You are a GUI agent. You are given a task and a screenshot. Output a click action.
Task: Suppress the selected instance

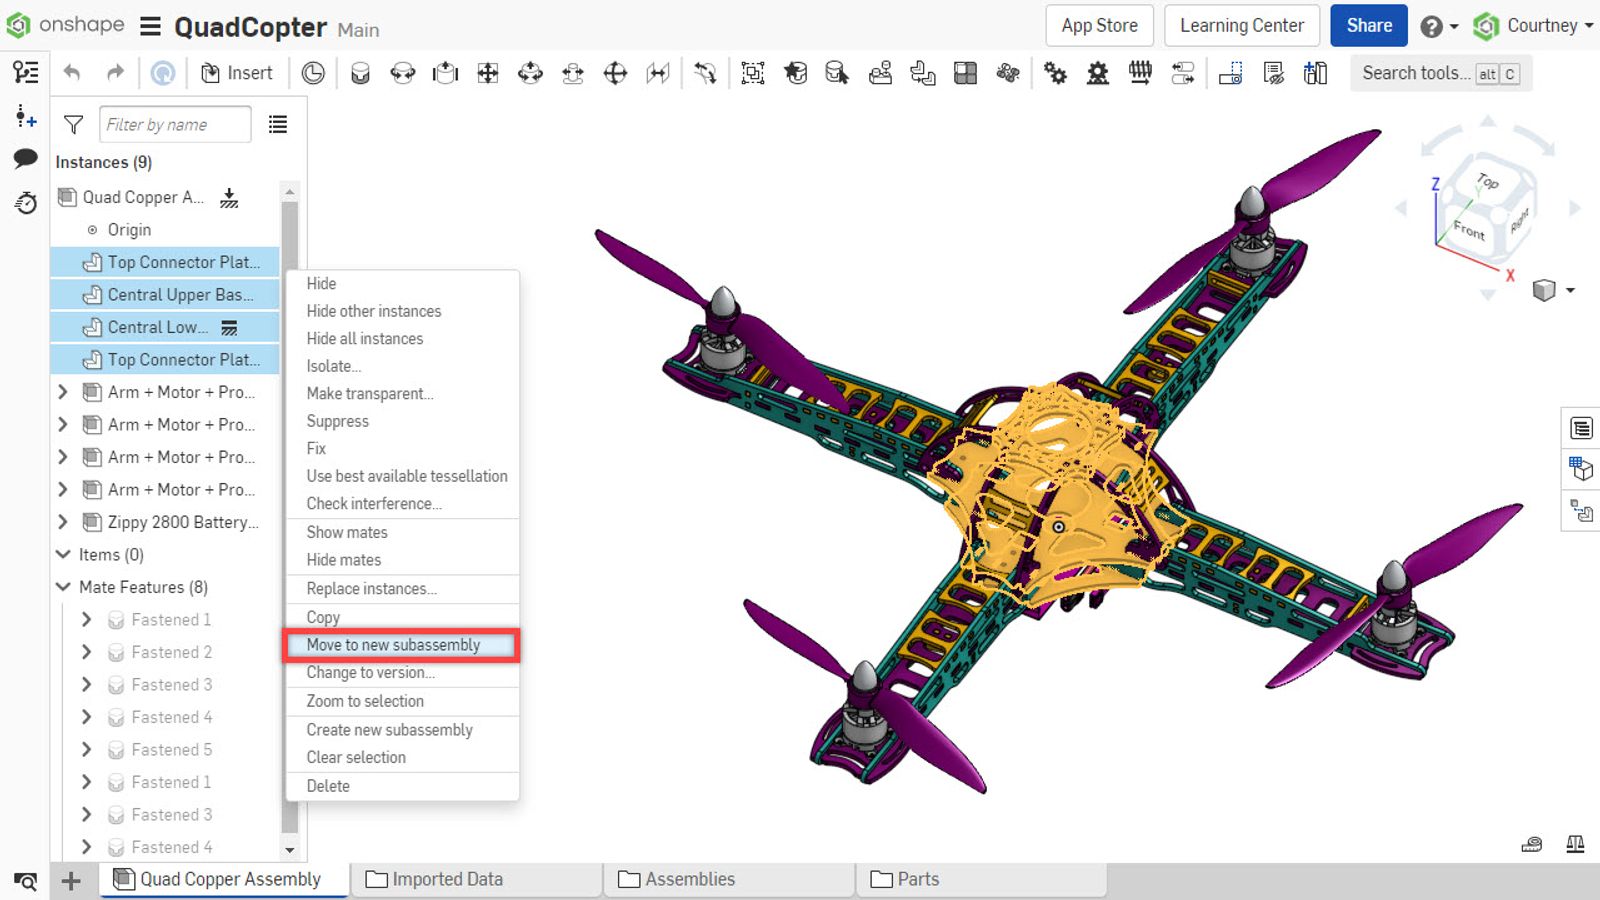337,421
